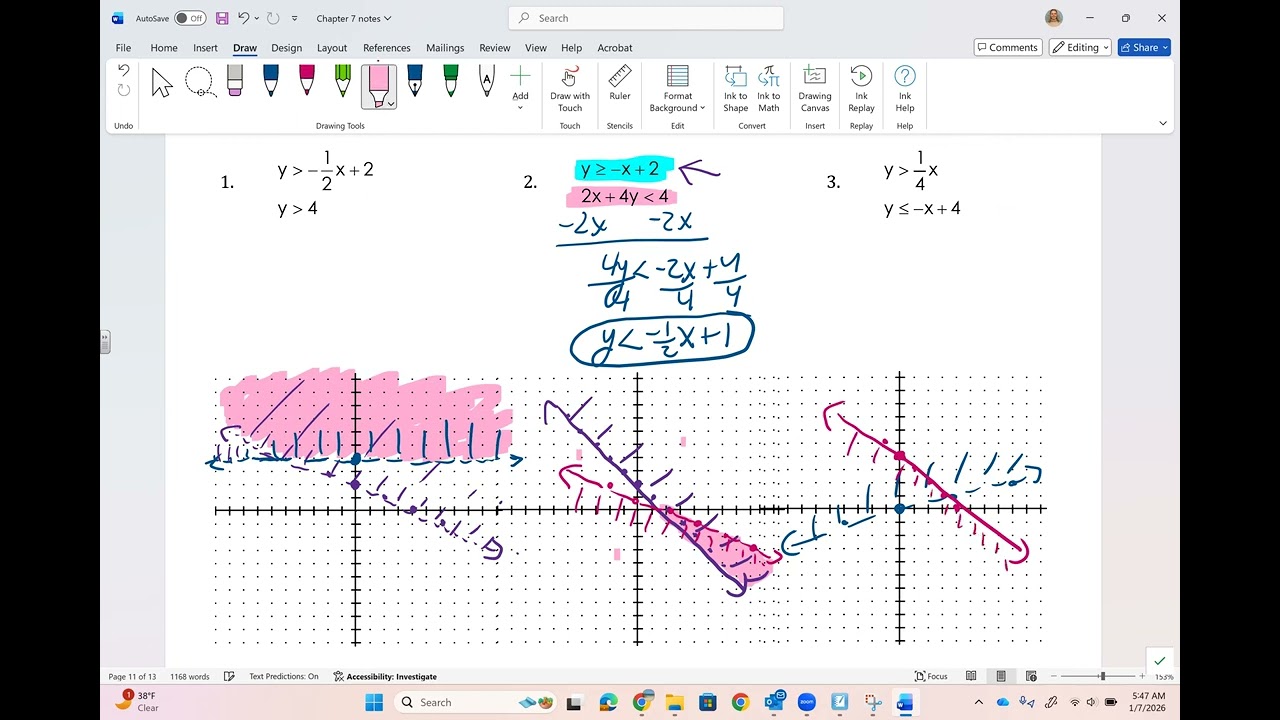The height and width of the screenshot is (720, 1280).
Task: Start Ink Replay
Action: pyautogui.click(x=861, y=89)
